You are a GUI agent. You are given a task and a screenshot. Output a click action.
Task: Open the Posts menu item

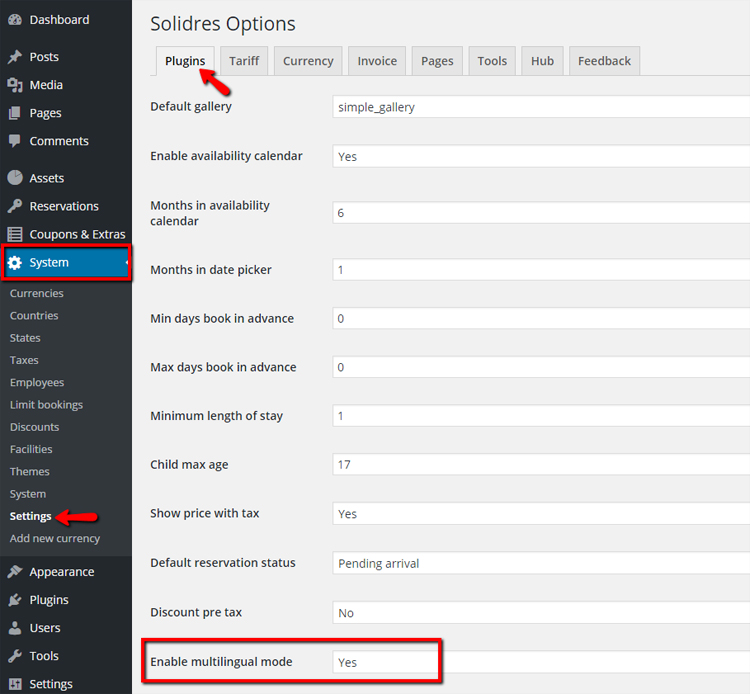tap(44, 56)
